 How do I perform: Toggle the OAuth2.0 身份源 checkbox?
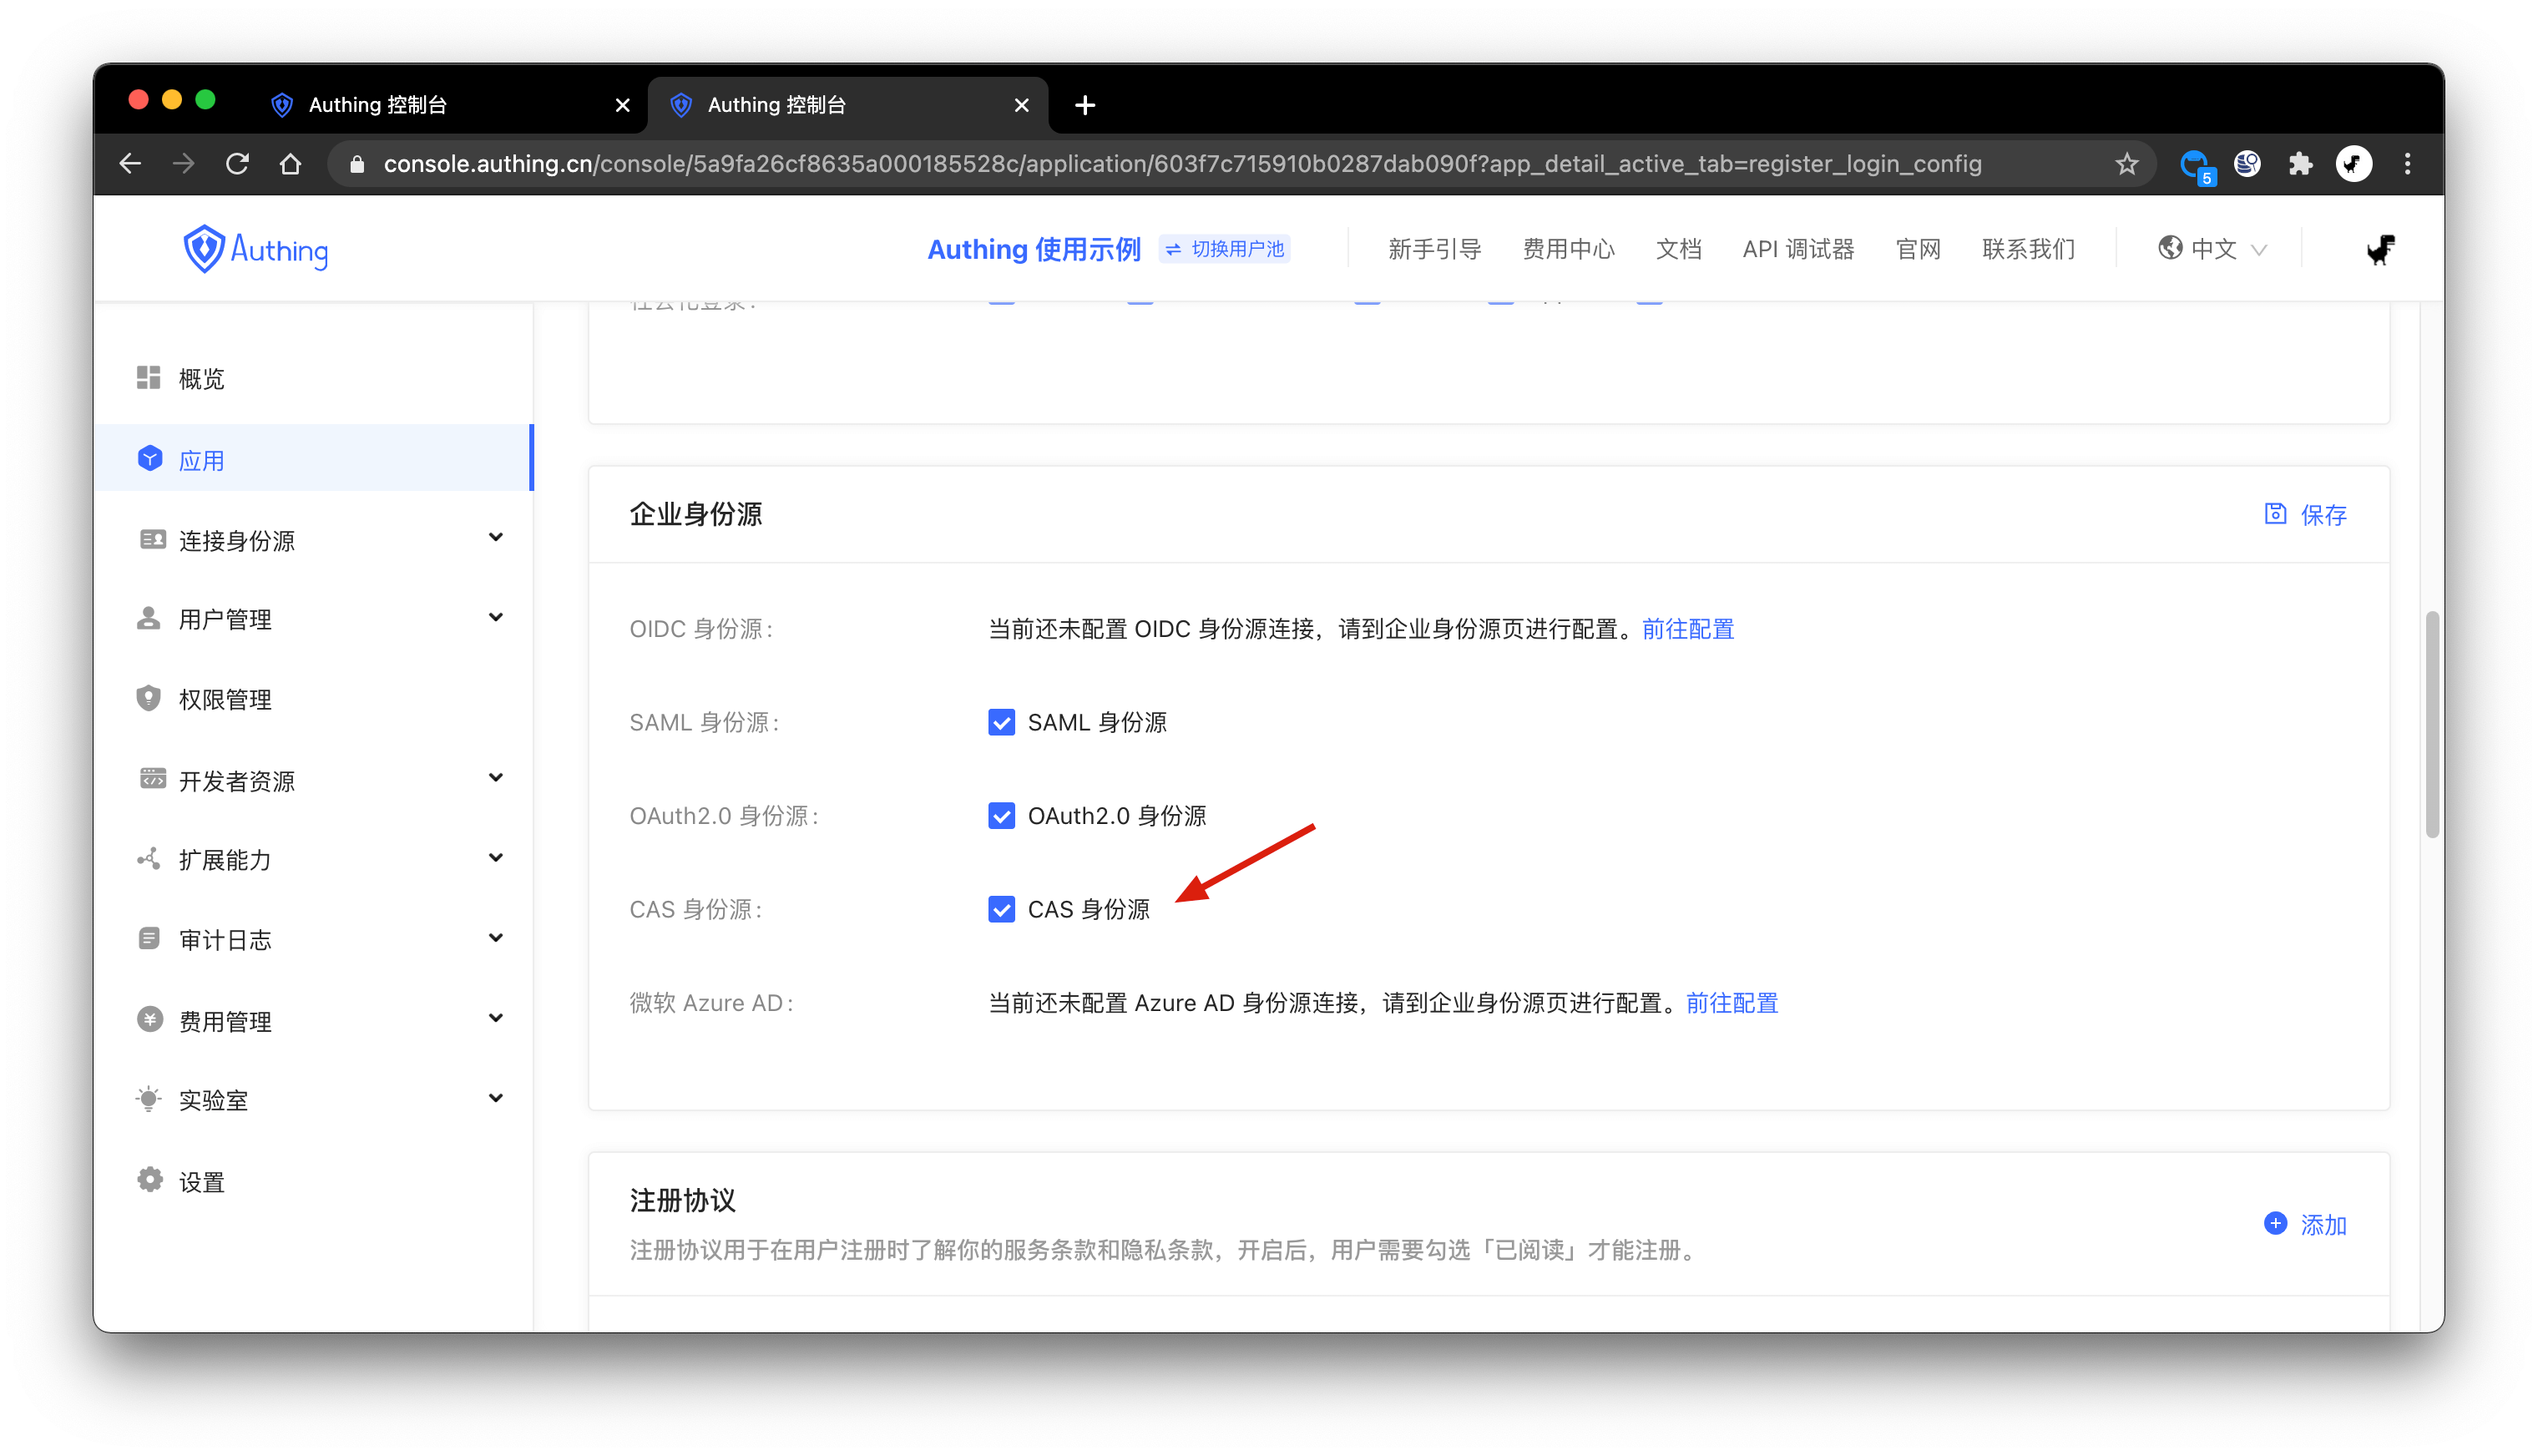(x=1001, y=816)
